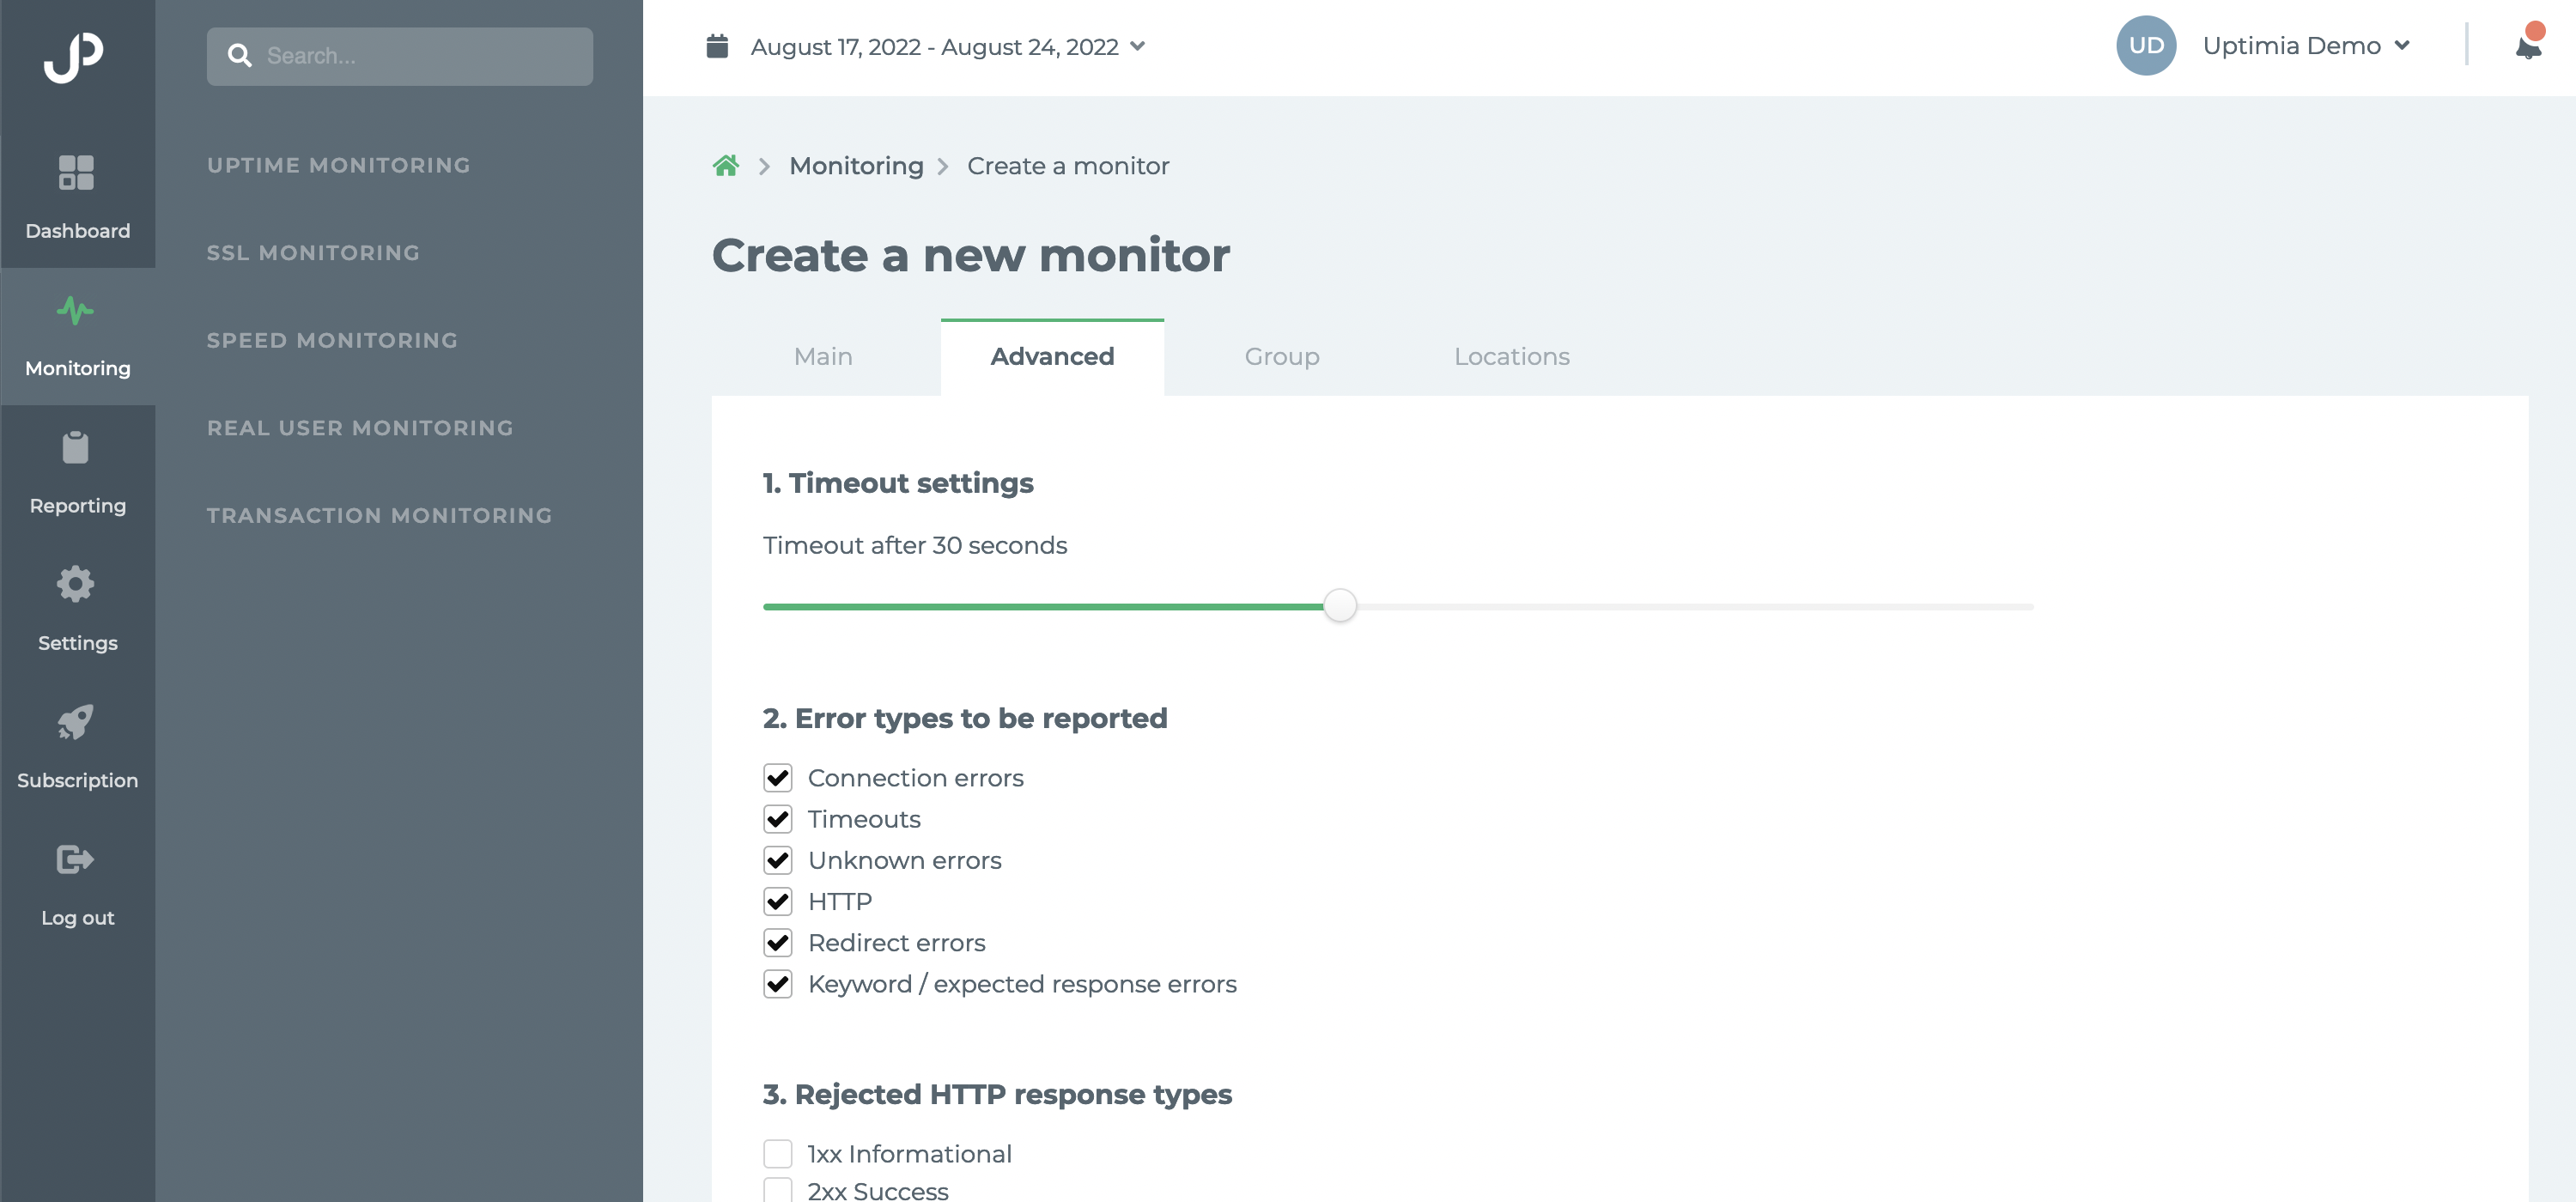Click the green filled timeout slider track
Screen dimensions: 2576x1202
1043,607
